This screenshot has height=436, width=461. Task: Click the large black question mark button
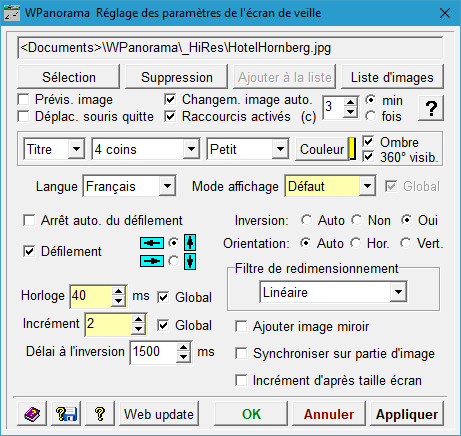coord(431,108)
